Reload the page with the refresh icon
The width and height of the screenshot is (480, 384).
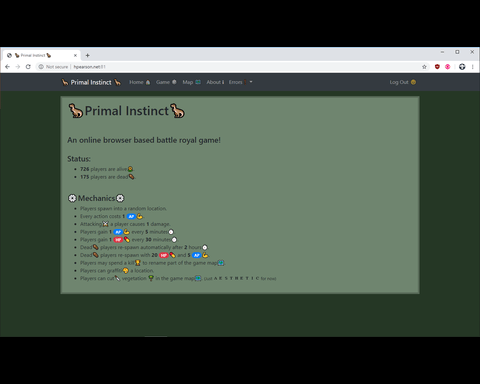click(28, 67)
